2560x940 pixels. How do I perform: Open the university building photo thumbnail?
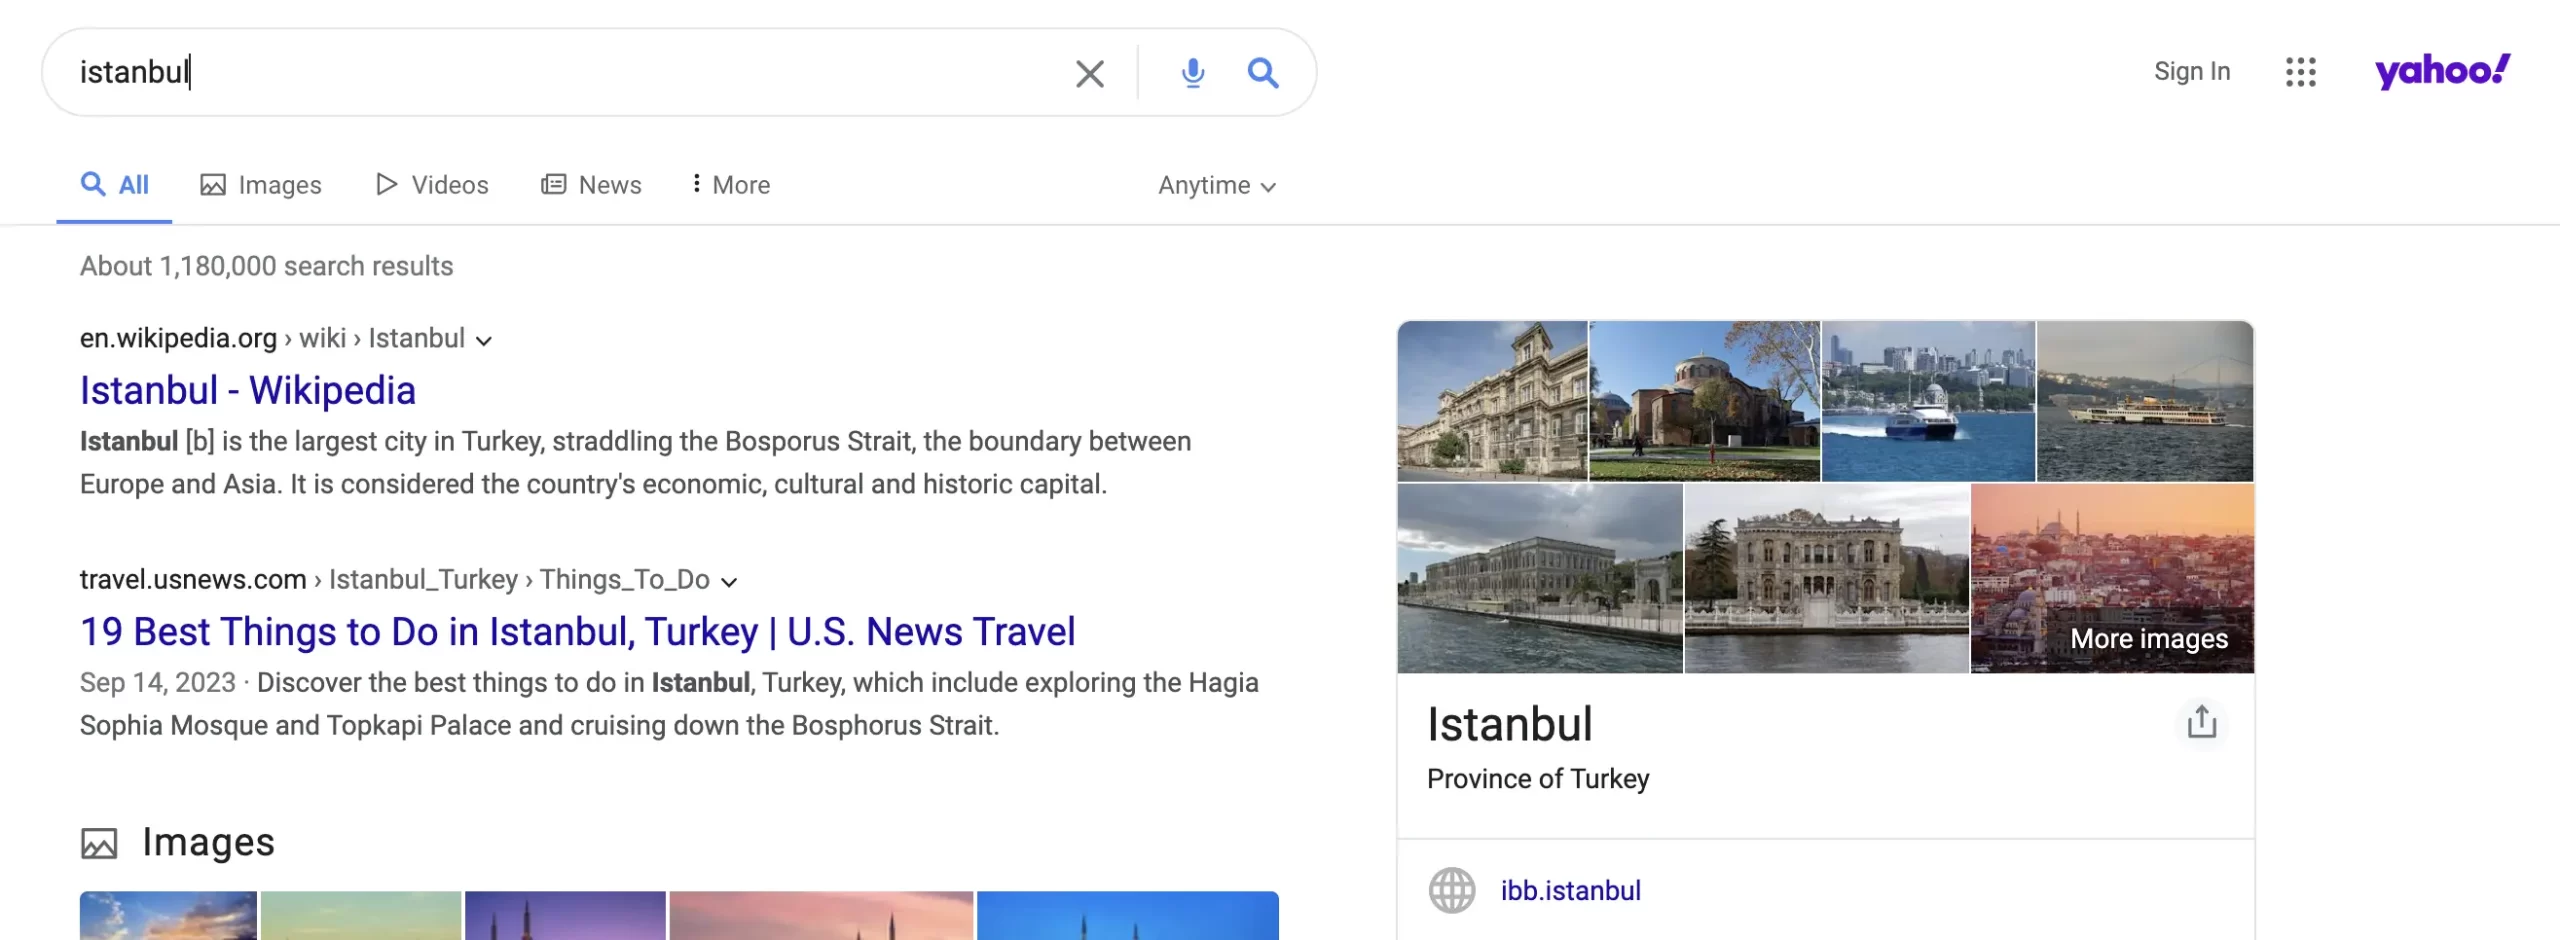click(x=1492, y=401)
